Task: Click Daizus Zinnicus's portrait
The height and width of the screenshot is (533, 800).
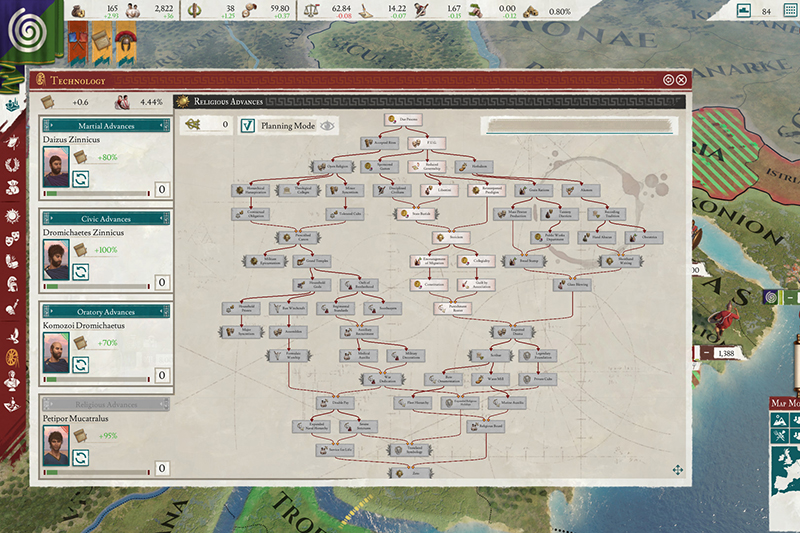Action: click(x=56, y=167)
